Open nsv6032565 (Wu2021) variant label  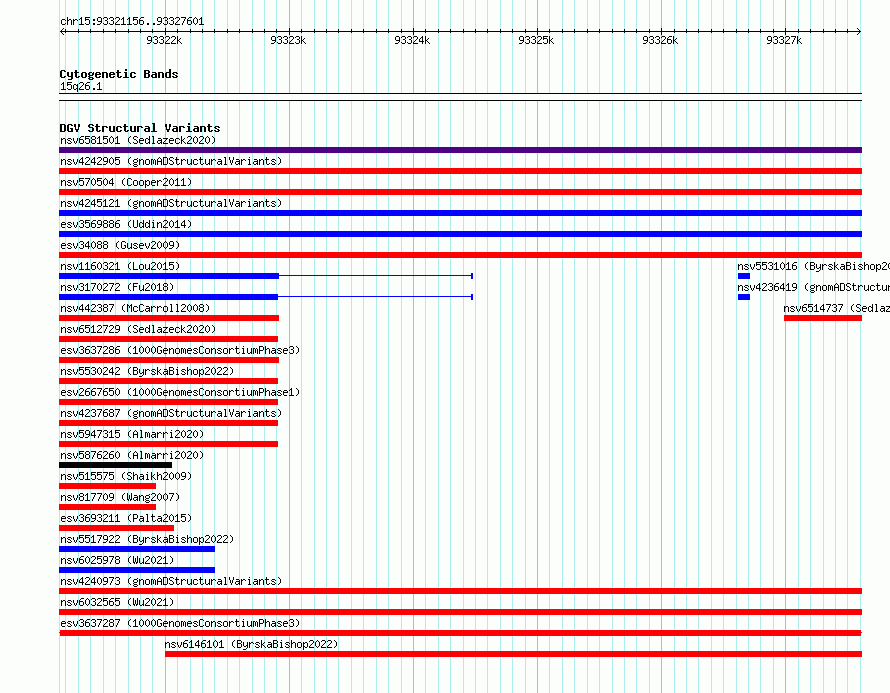[117, 602]
